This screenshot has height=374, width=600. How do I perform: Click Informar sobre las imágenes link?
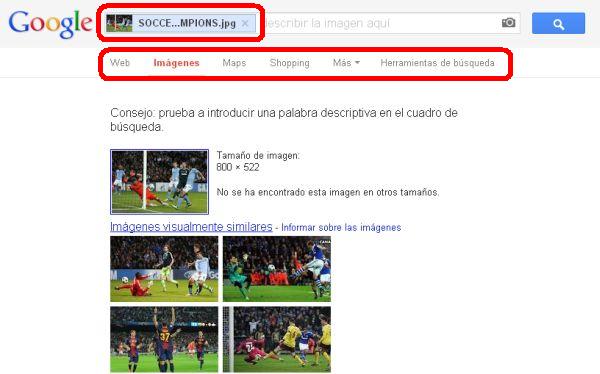point(341,227)
